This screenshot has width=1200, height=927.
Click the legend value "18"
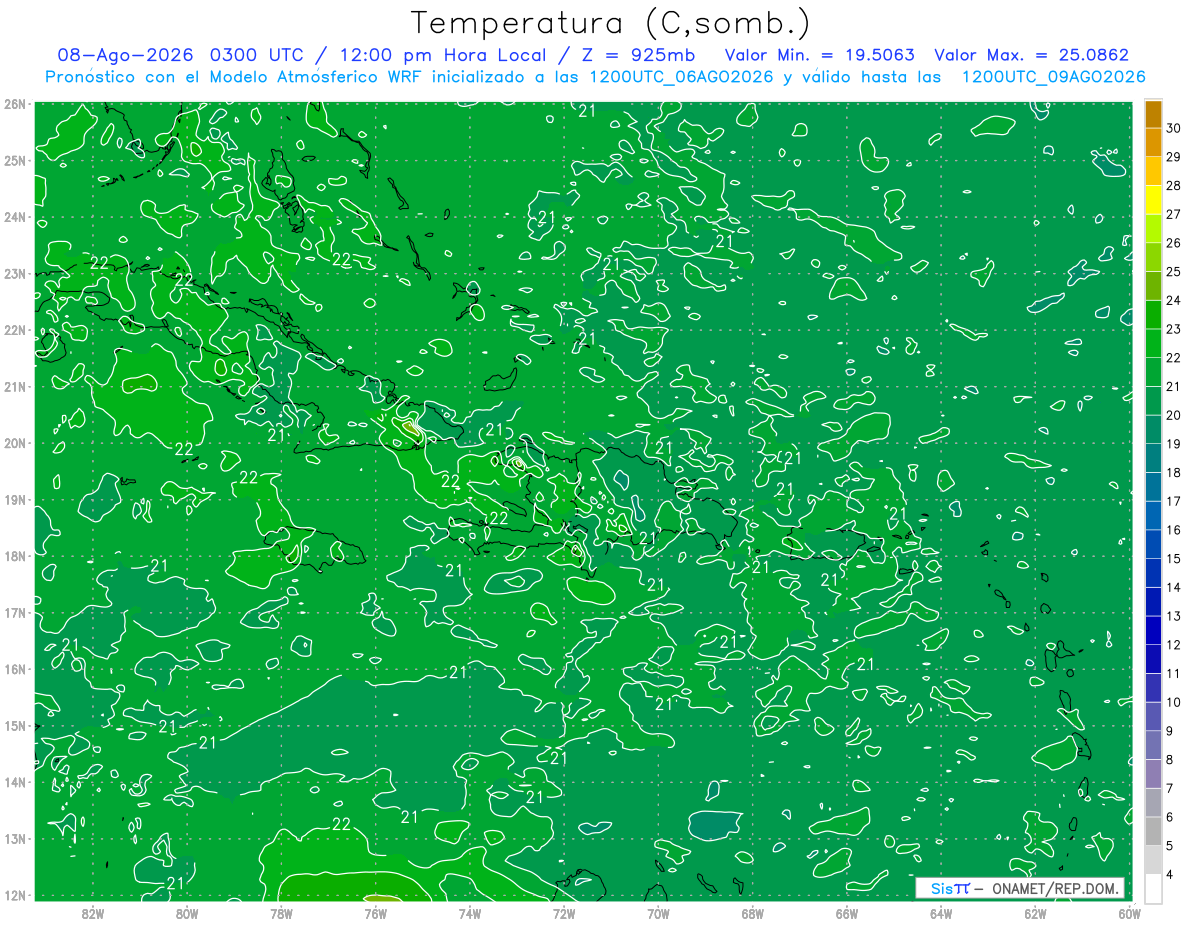pos(1174,472)
